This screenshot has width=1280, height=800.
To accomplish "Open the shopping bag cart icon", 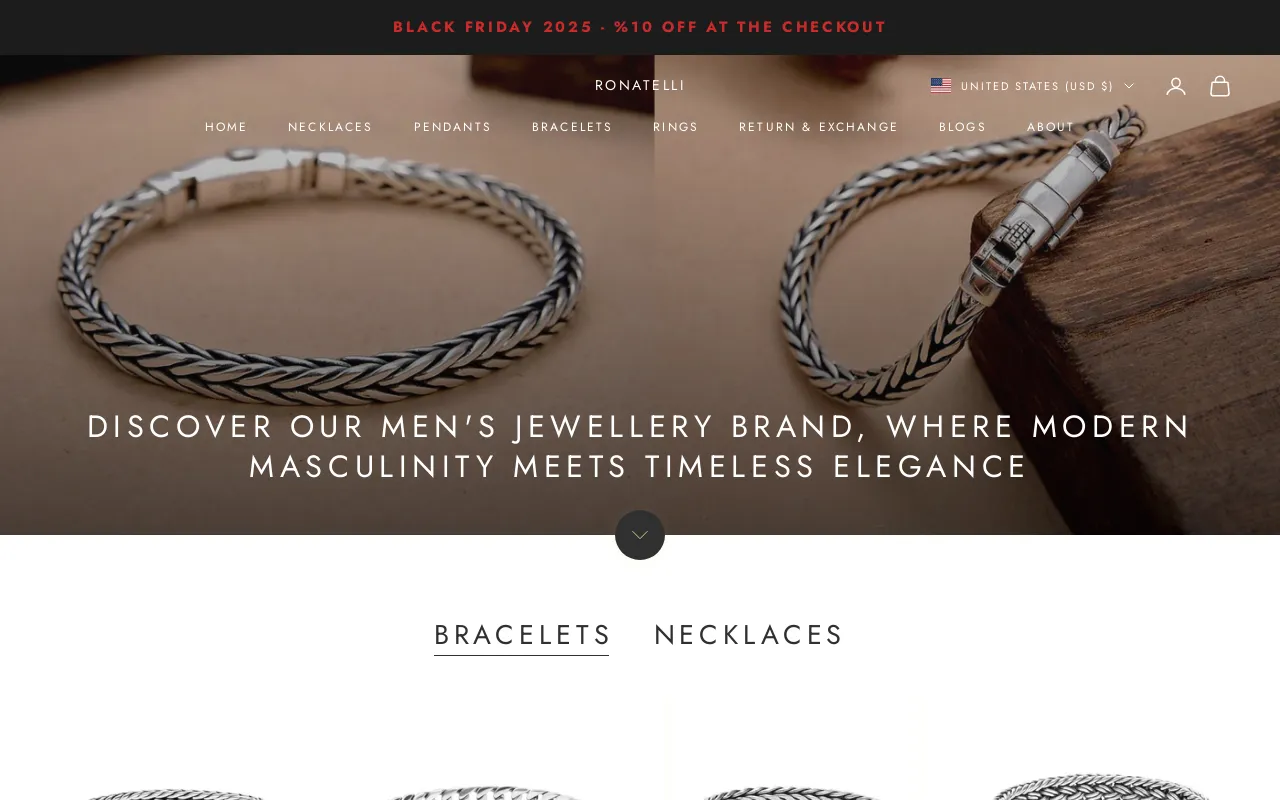I will [x=1220, y=86].
